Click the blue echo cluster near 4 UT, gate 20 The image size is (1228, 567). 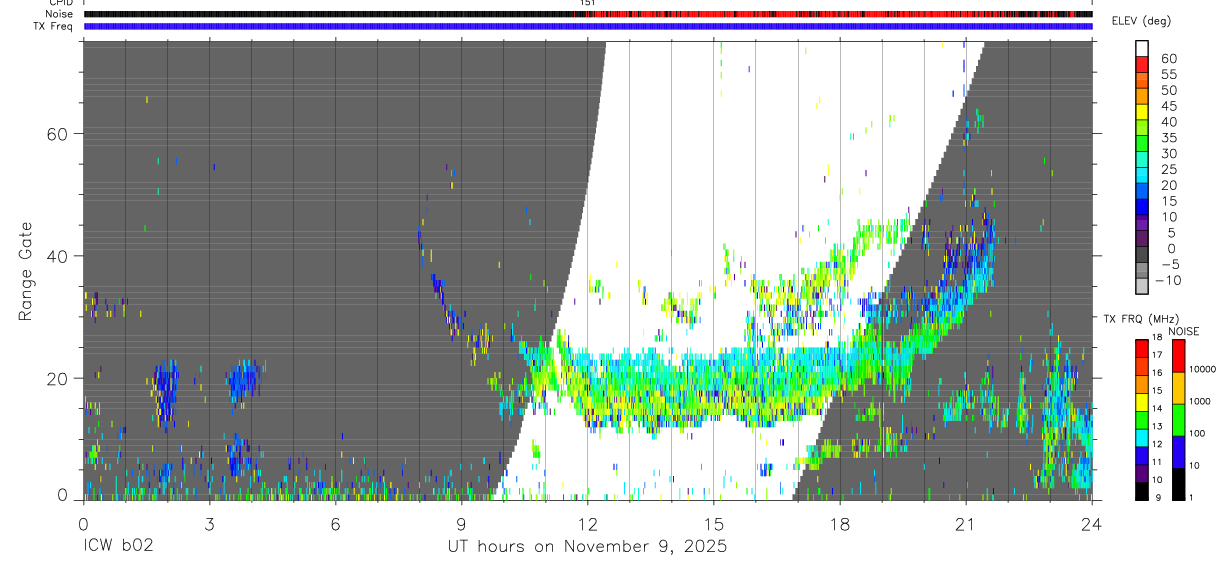coord(242,381)
